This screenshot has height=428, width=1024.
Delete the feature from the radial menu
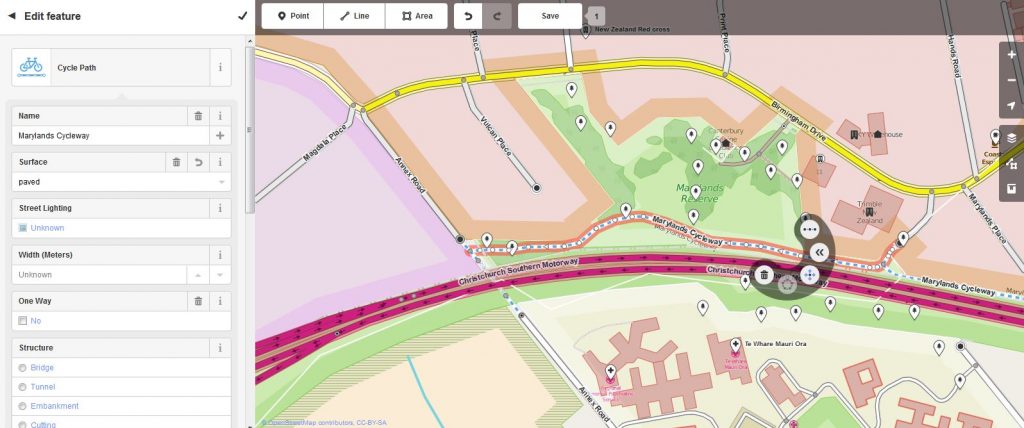coord(764,274)
